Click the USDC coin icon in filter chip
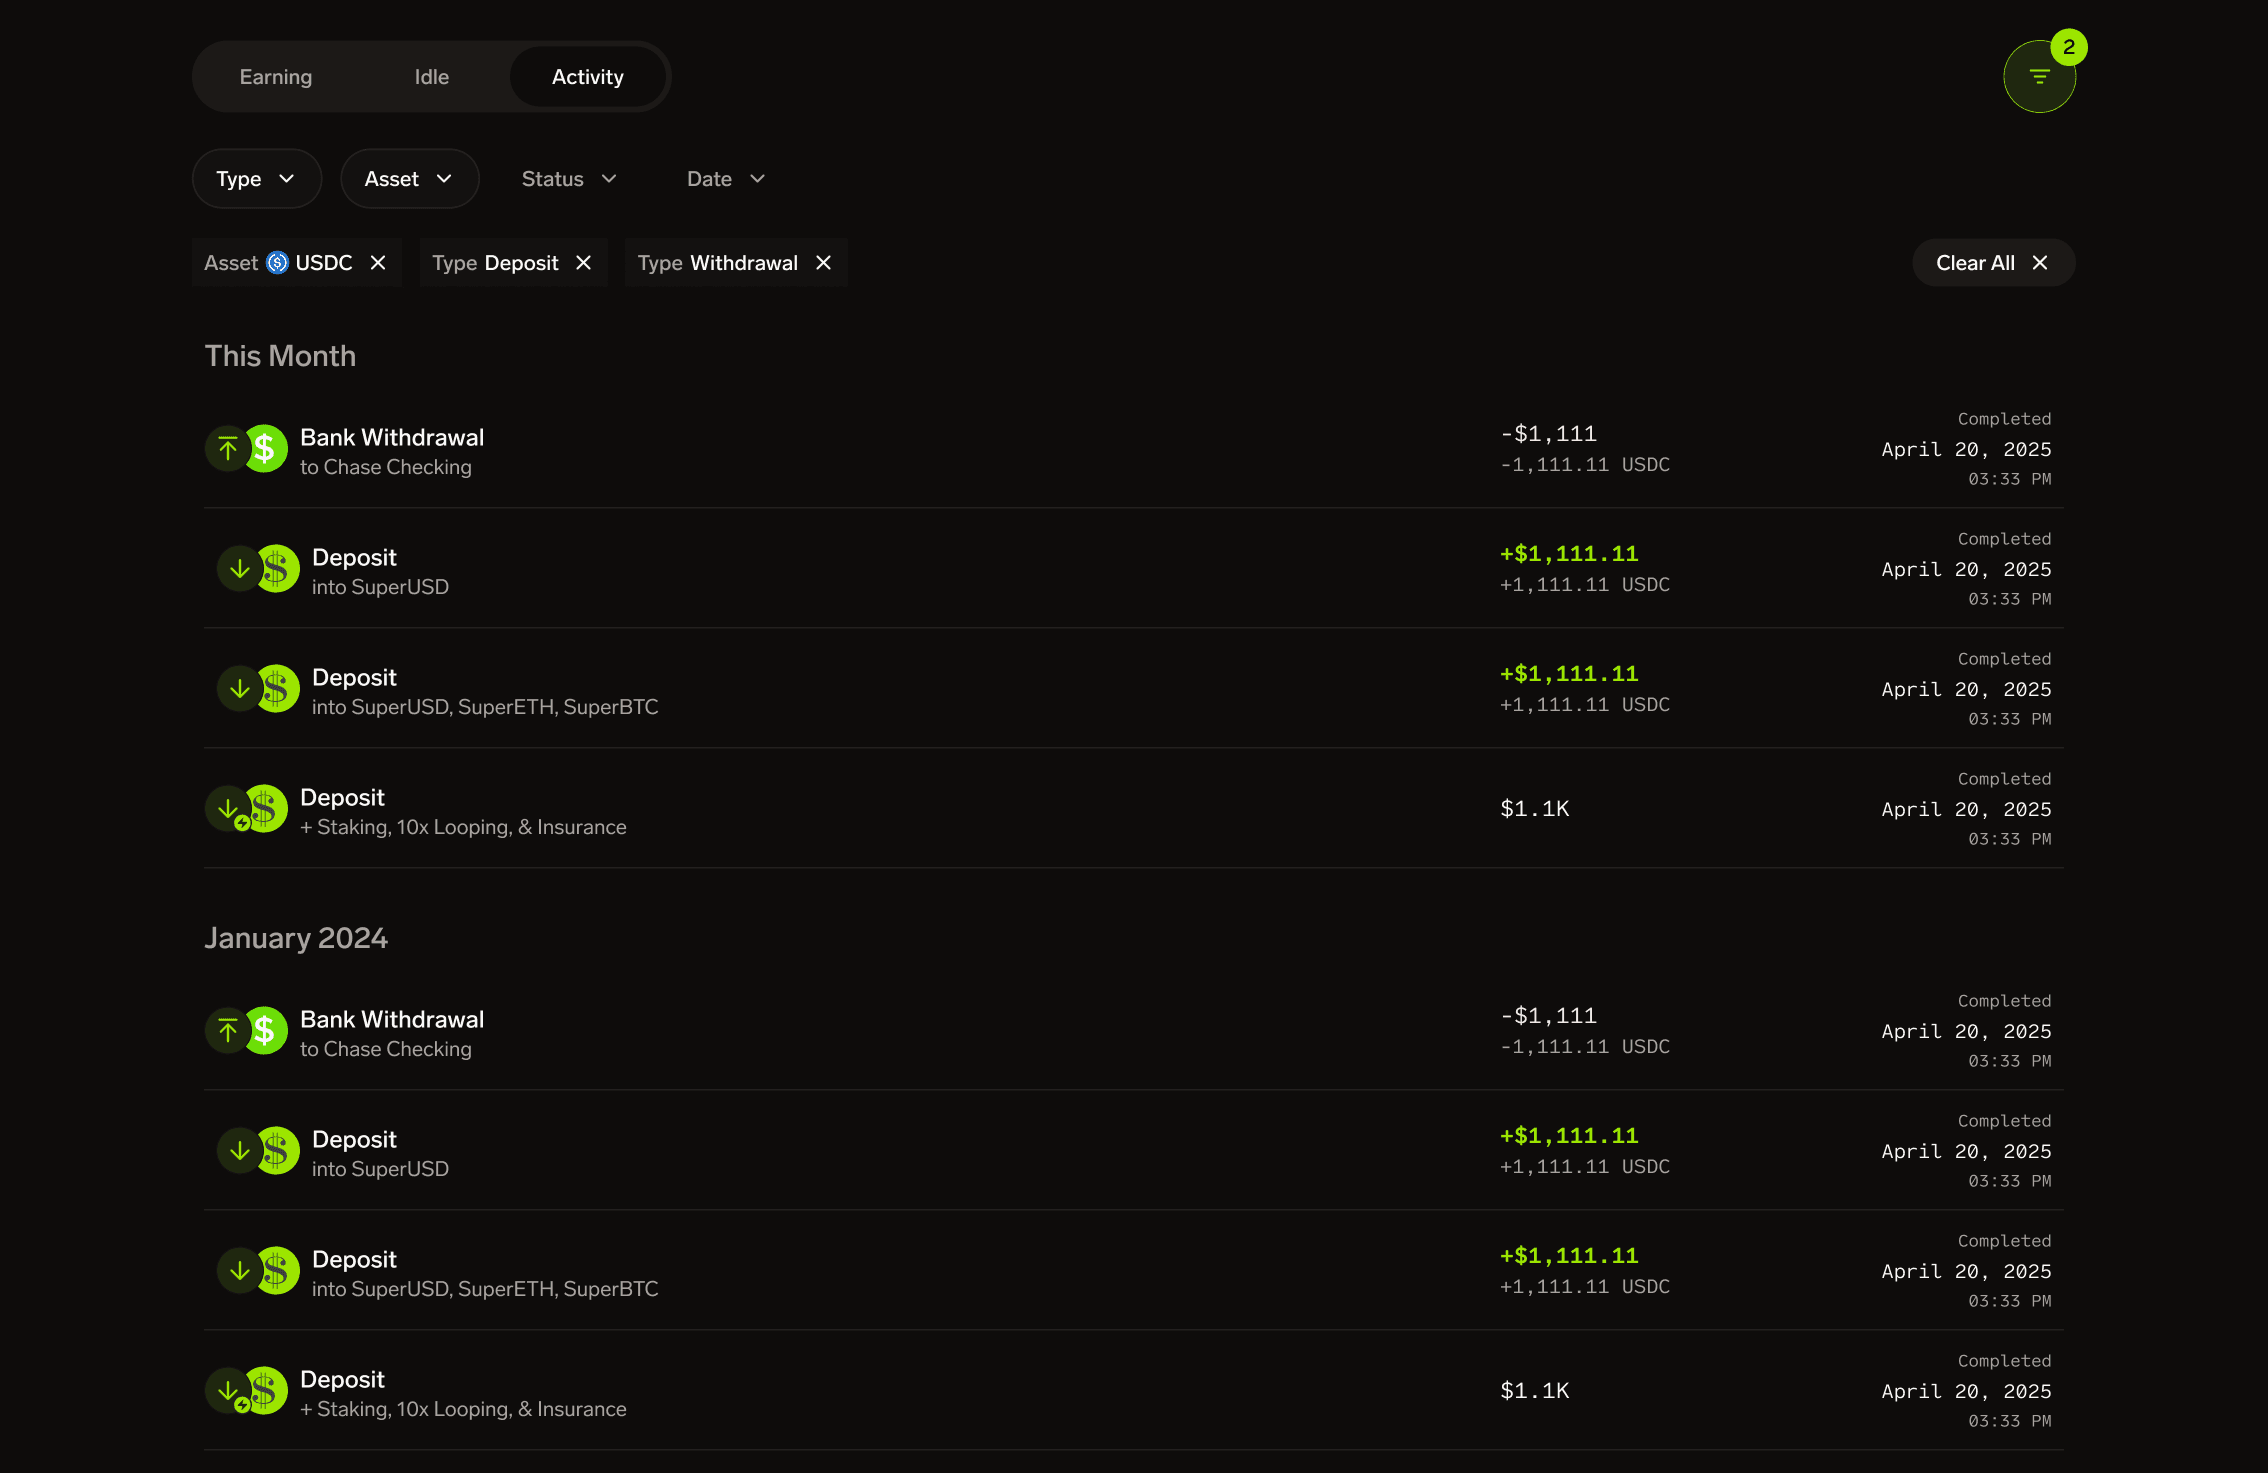The image size is (2268, 1473). [x=278, y=263]
